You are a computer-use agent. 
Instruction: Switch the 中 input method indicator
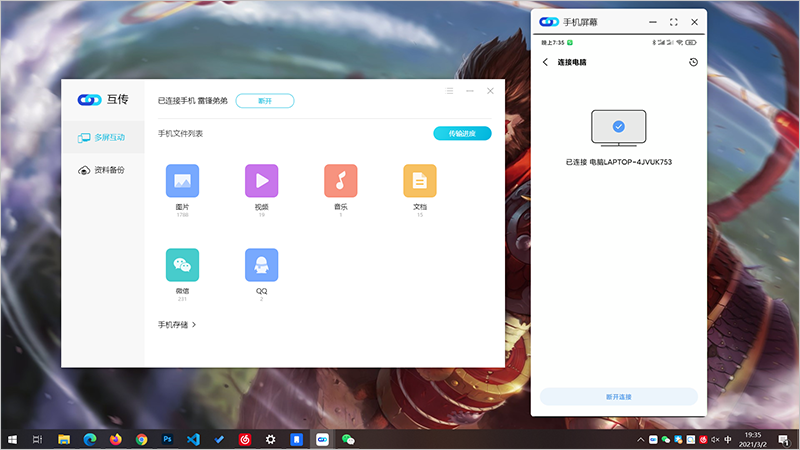click(728, 439)
